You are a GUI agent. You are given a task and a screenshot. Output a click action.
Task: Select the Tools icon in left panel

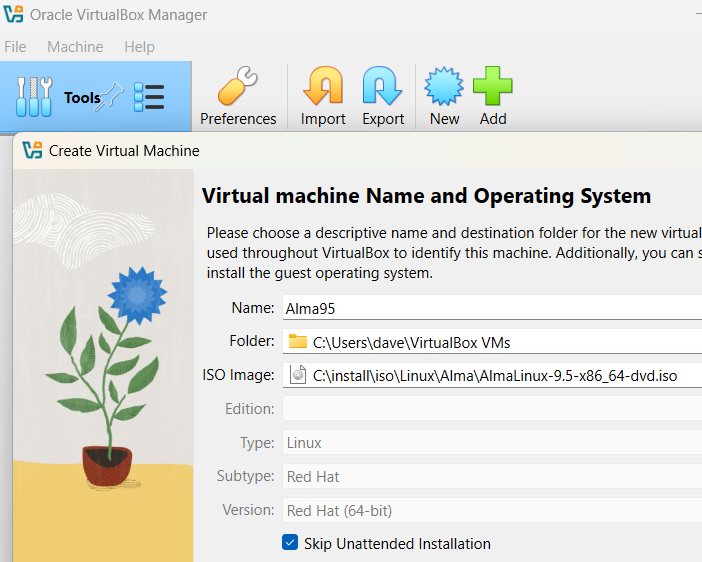34,97
